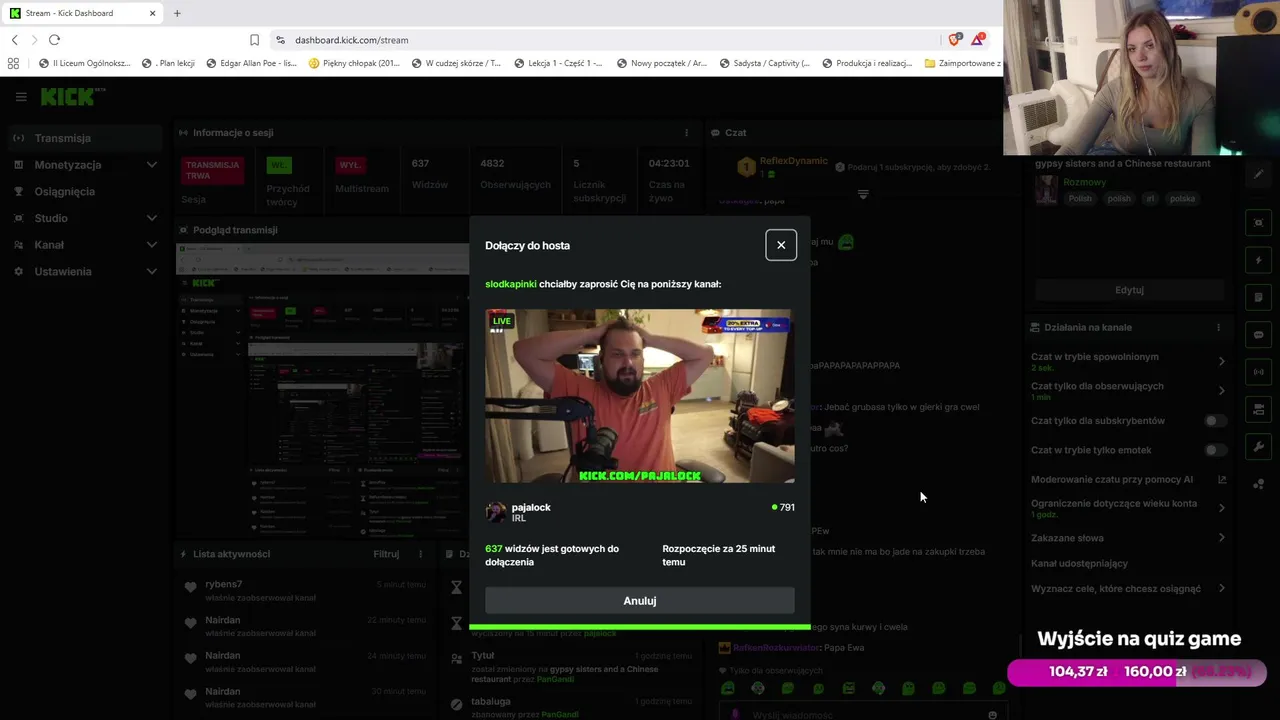Click the emoji picker icon in chat input
1280x720 pixels.
pos(992,715)
